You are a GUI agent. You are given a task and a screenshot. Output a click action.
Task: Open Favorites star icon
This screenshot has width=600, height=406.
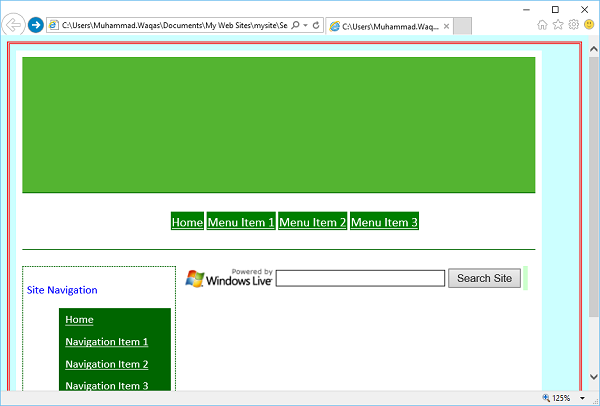pyautogui.click(x=558, y=25)
